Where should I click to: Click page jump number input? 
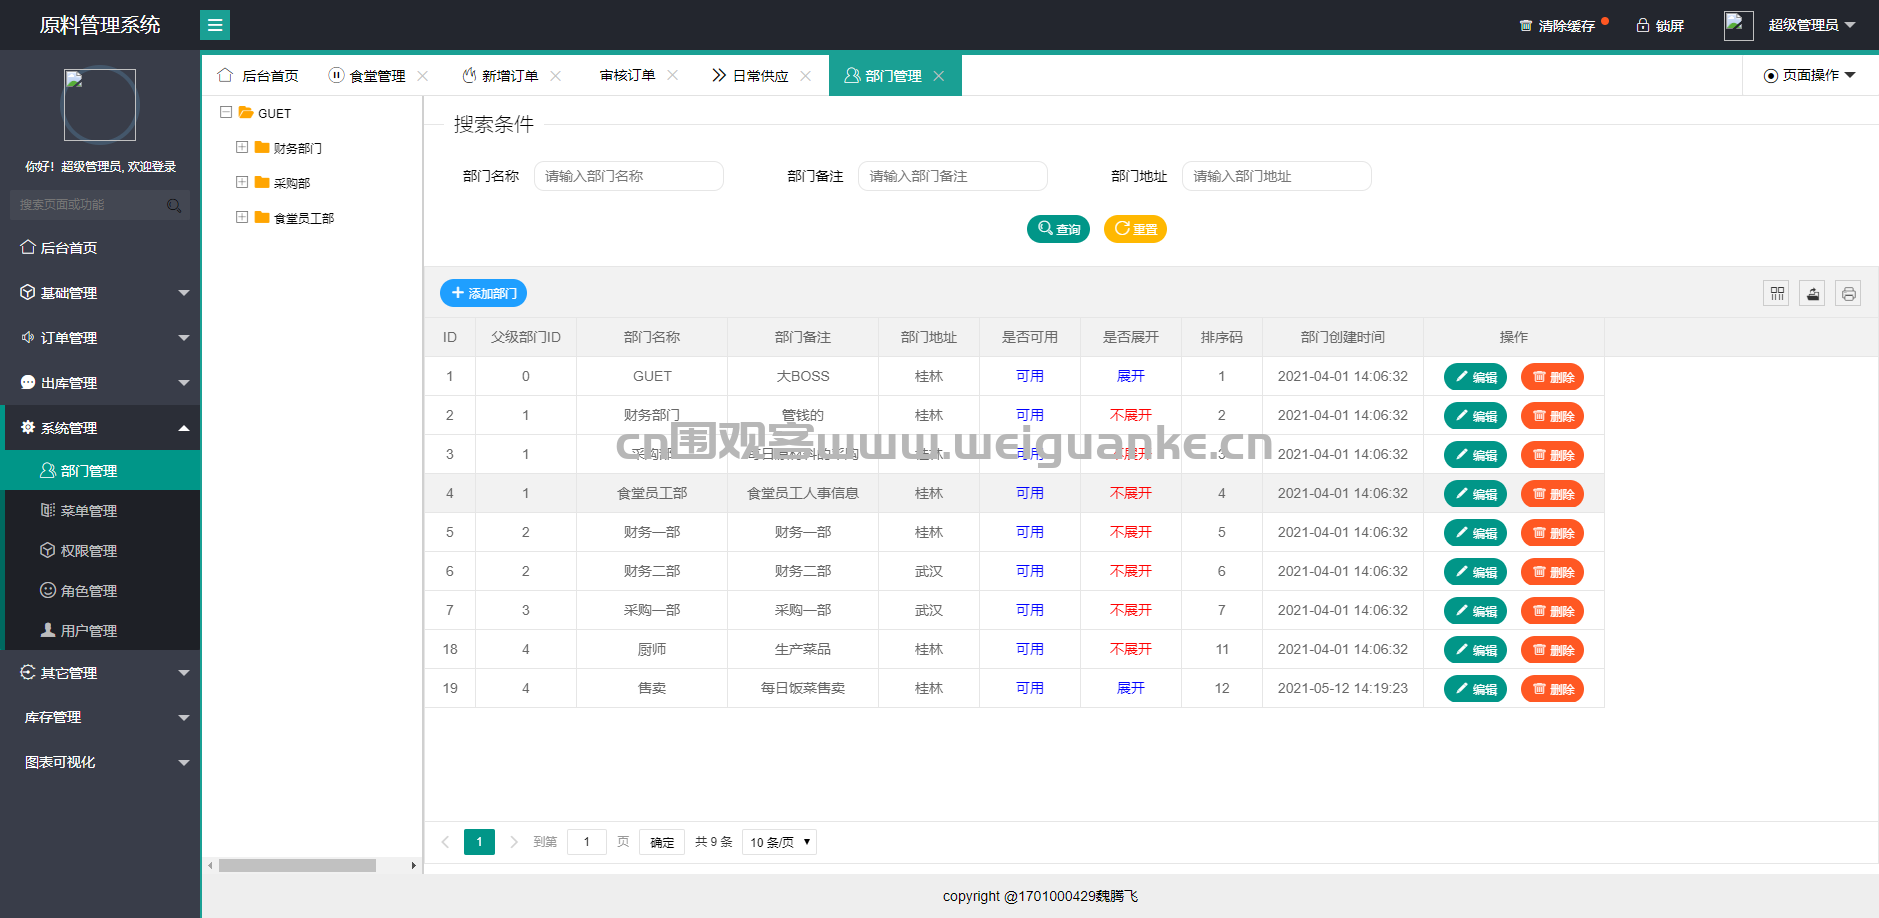[x=587, y=842]
